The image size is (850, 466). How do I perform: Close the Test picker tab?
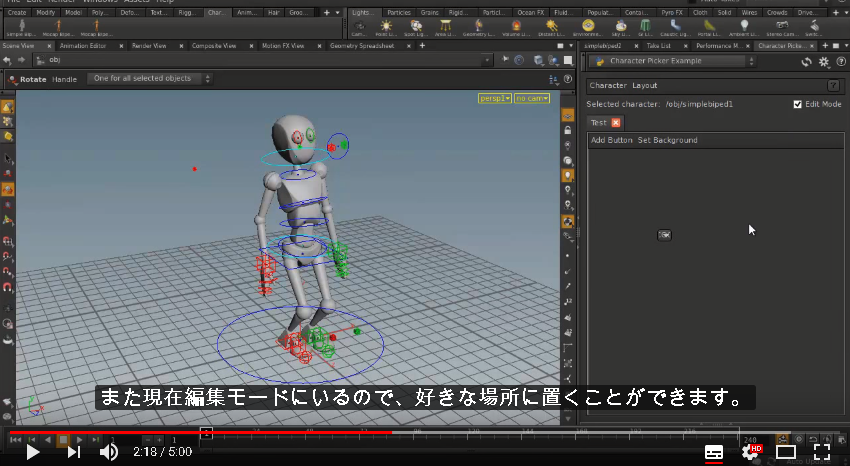click(x=616, y=123)
